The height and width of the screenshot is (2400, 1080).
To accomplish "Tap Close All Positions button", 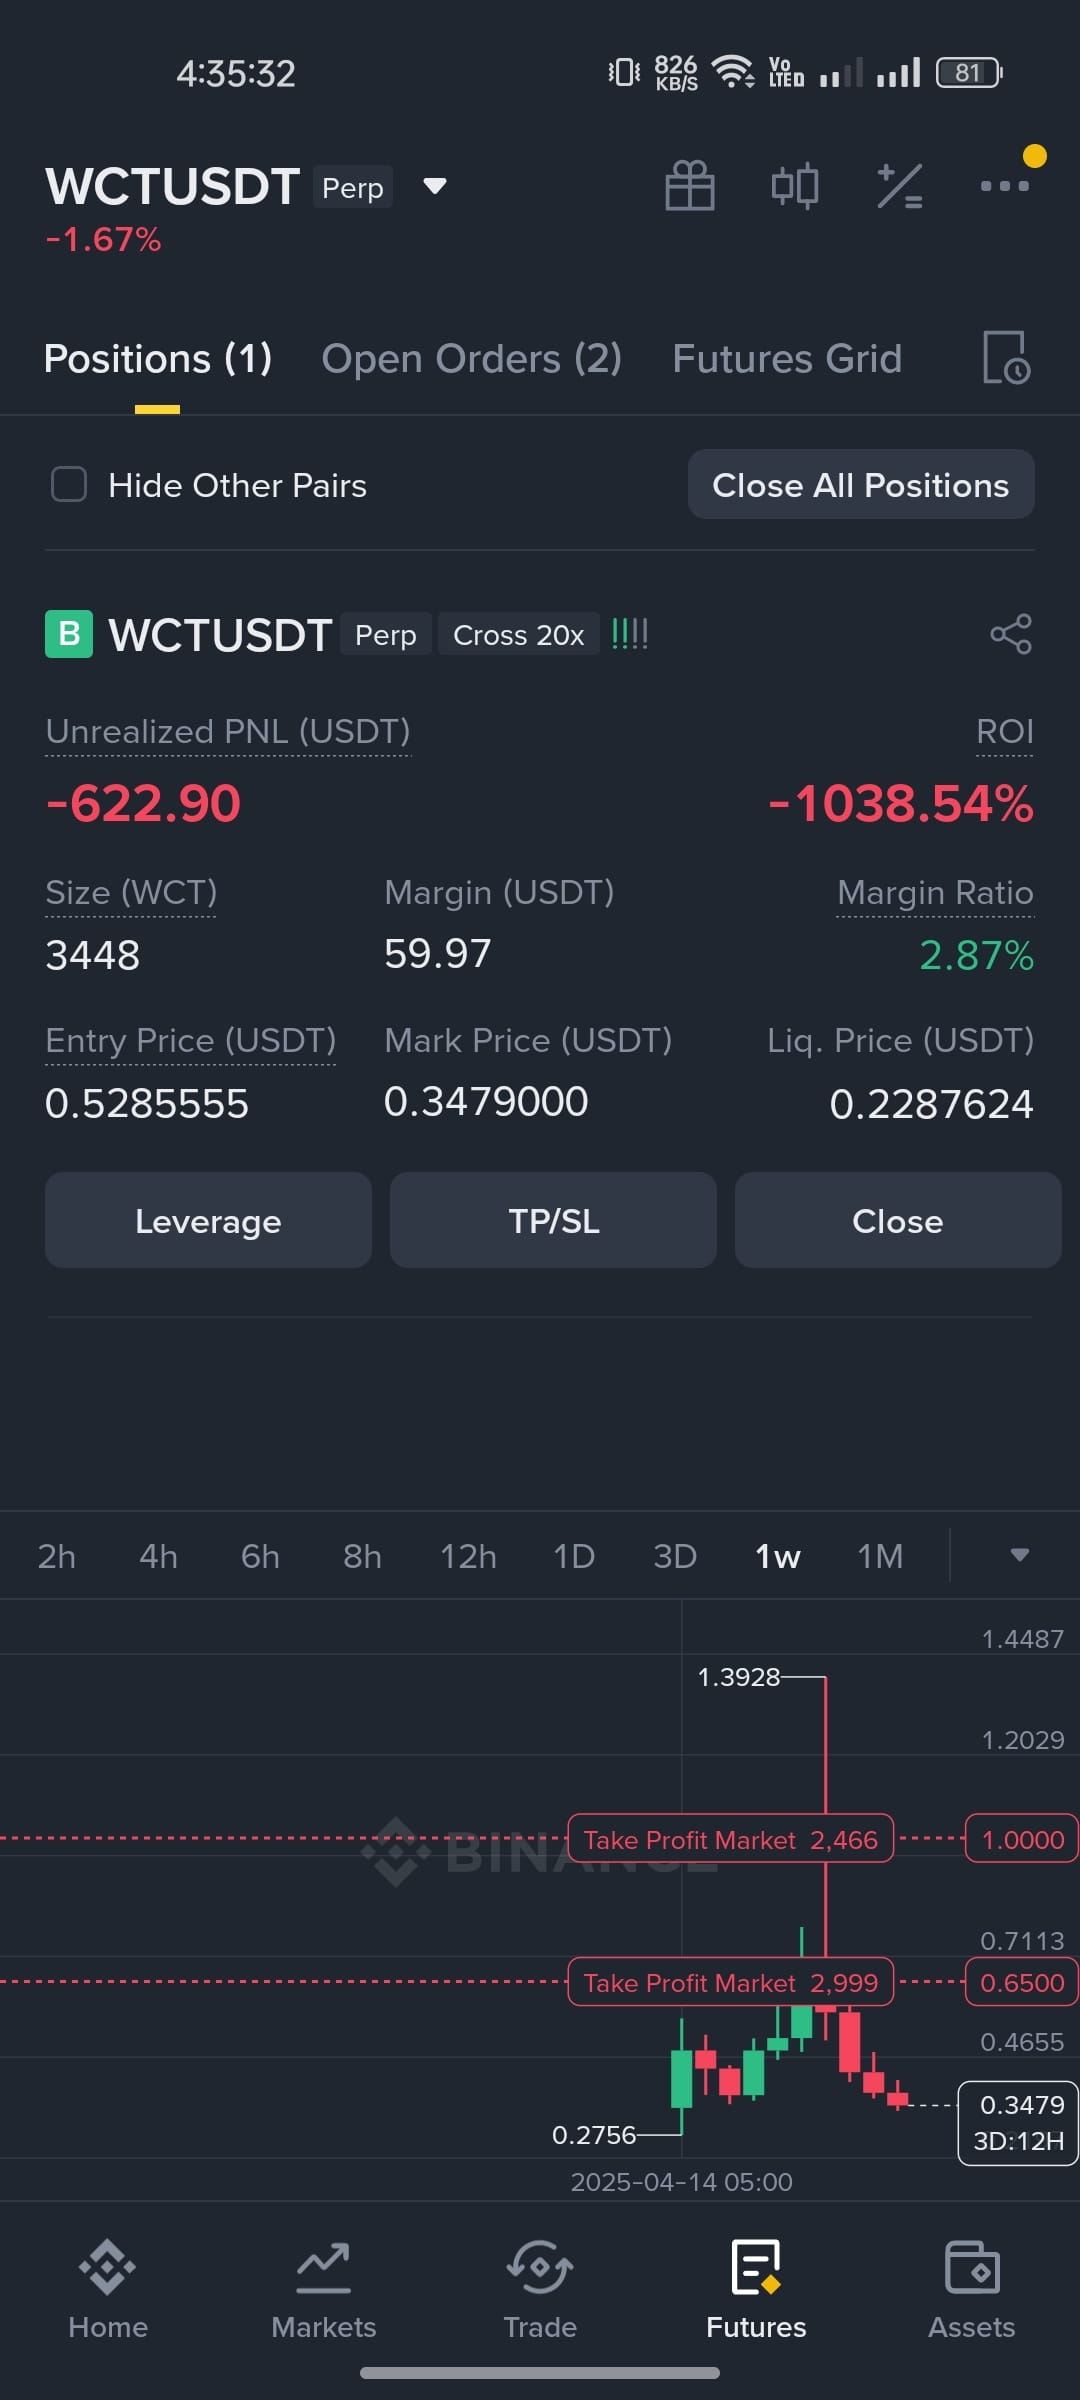I will pos(861,484).
